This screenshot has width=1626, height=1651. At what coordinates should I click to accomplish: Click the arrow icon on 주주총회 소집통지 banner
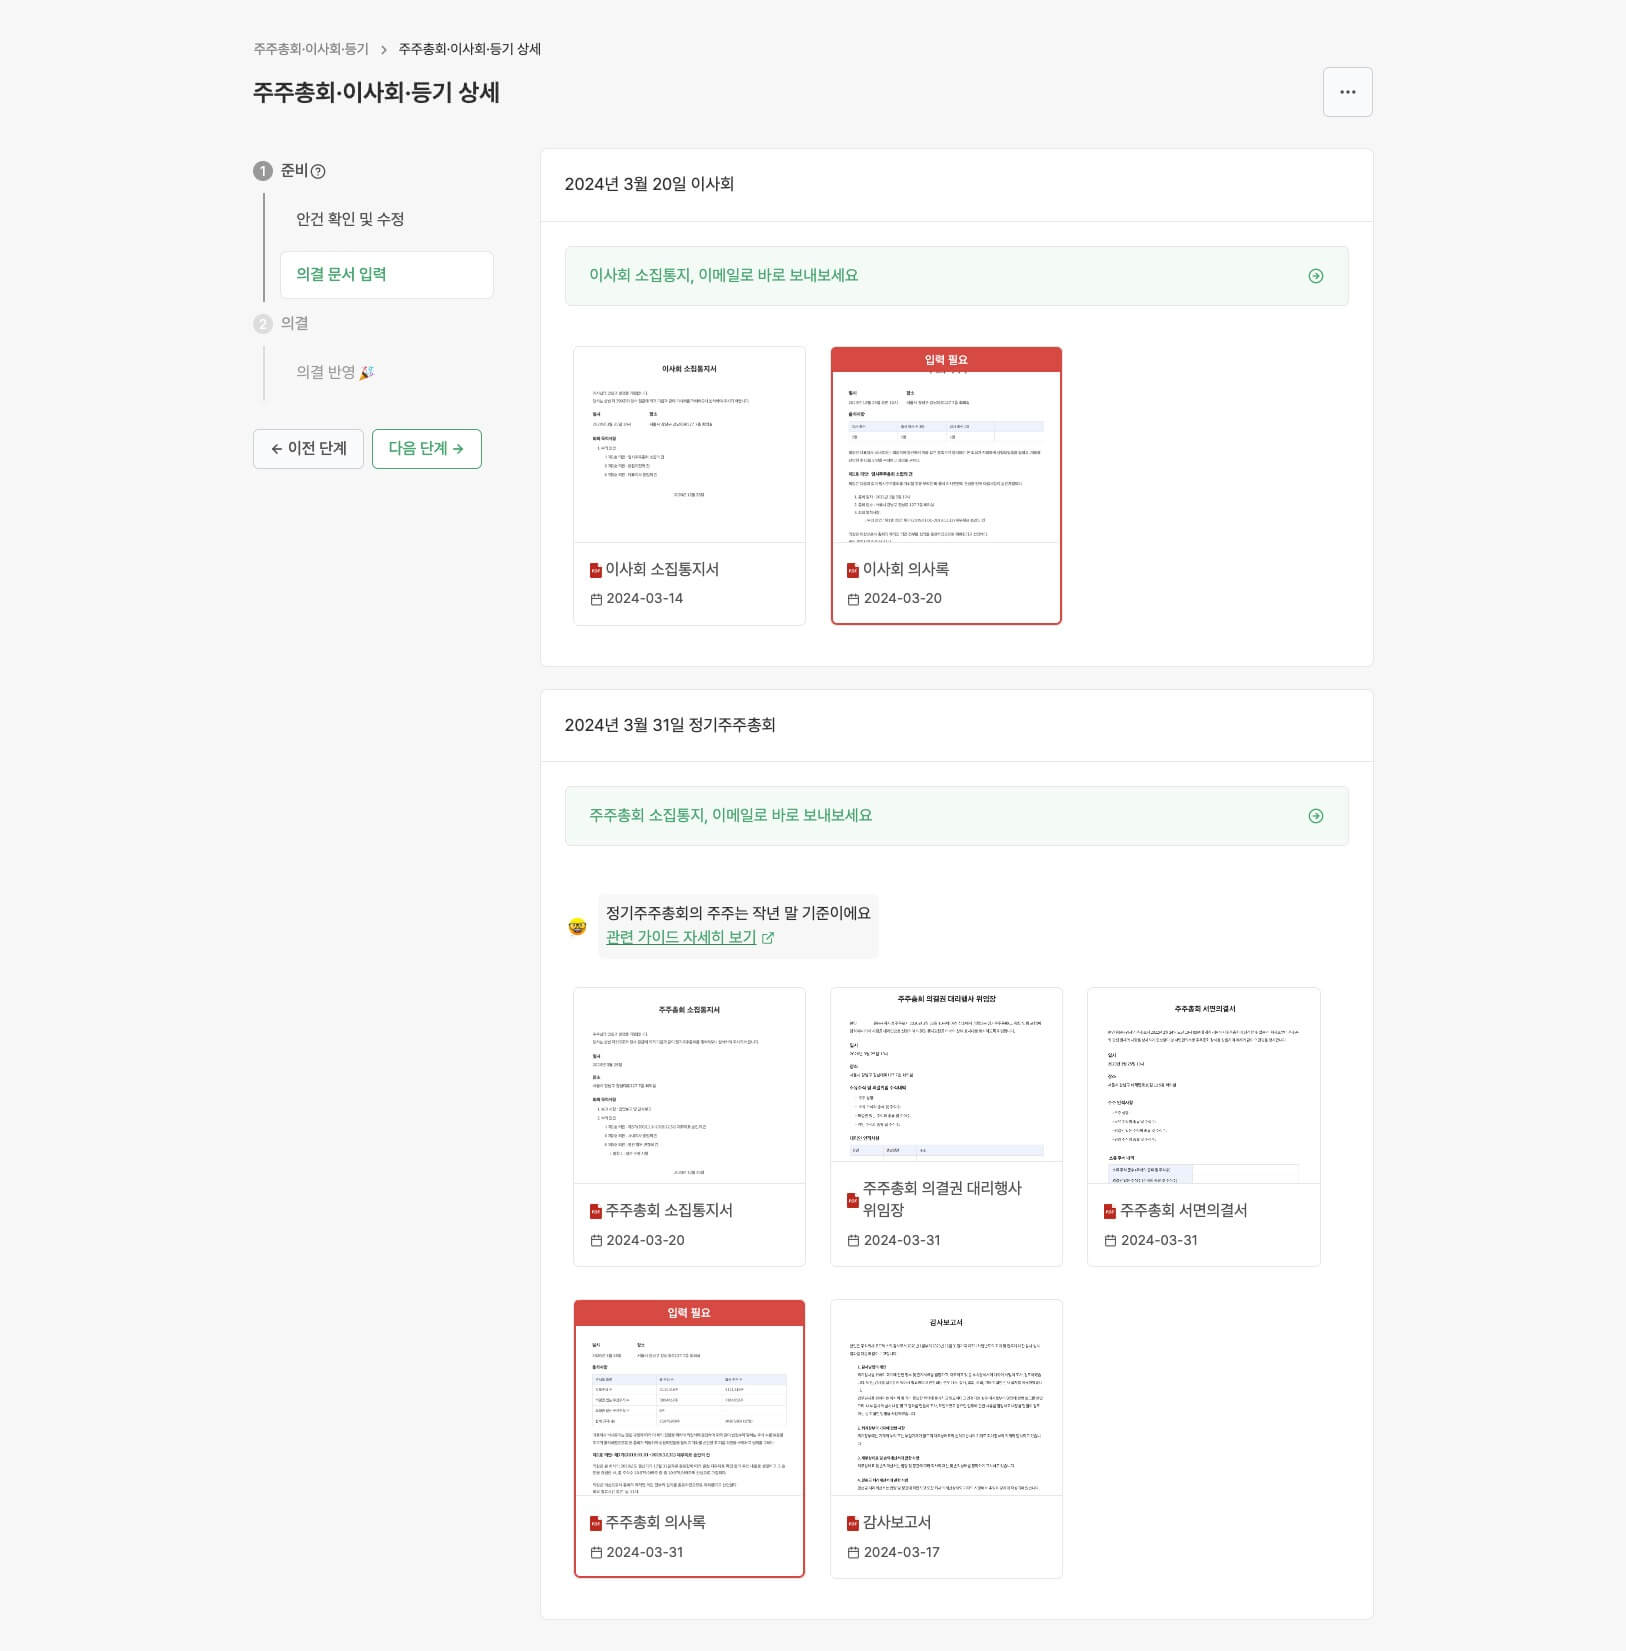point(1318,815)
